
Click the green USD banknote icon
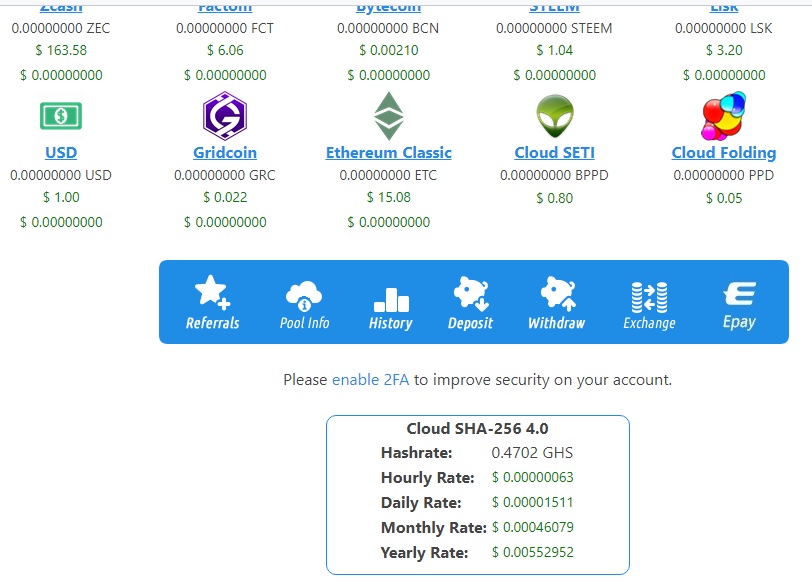point(61,115)
